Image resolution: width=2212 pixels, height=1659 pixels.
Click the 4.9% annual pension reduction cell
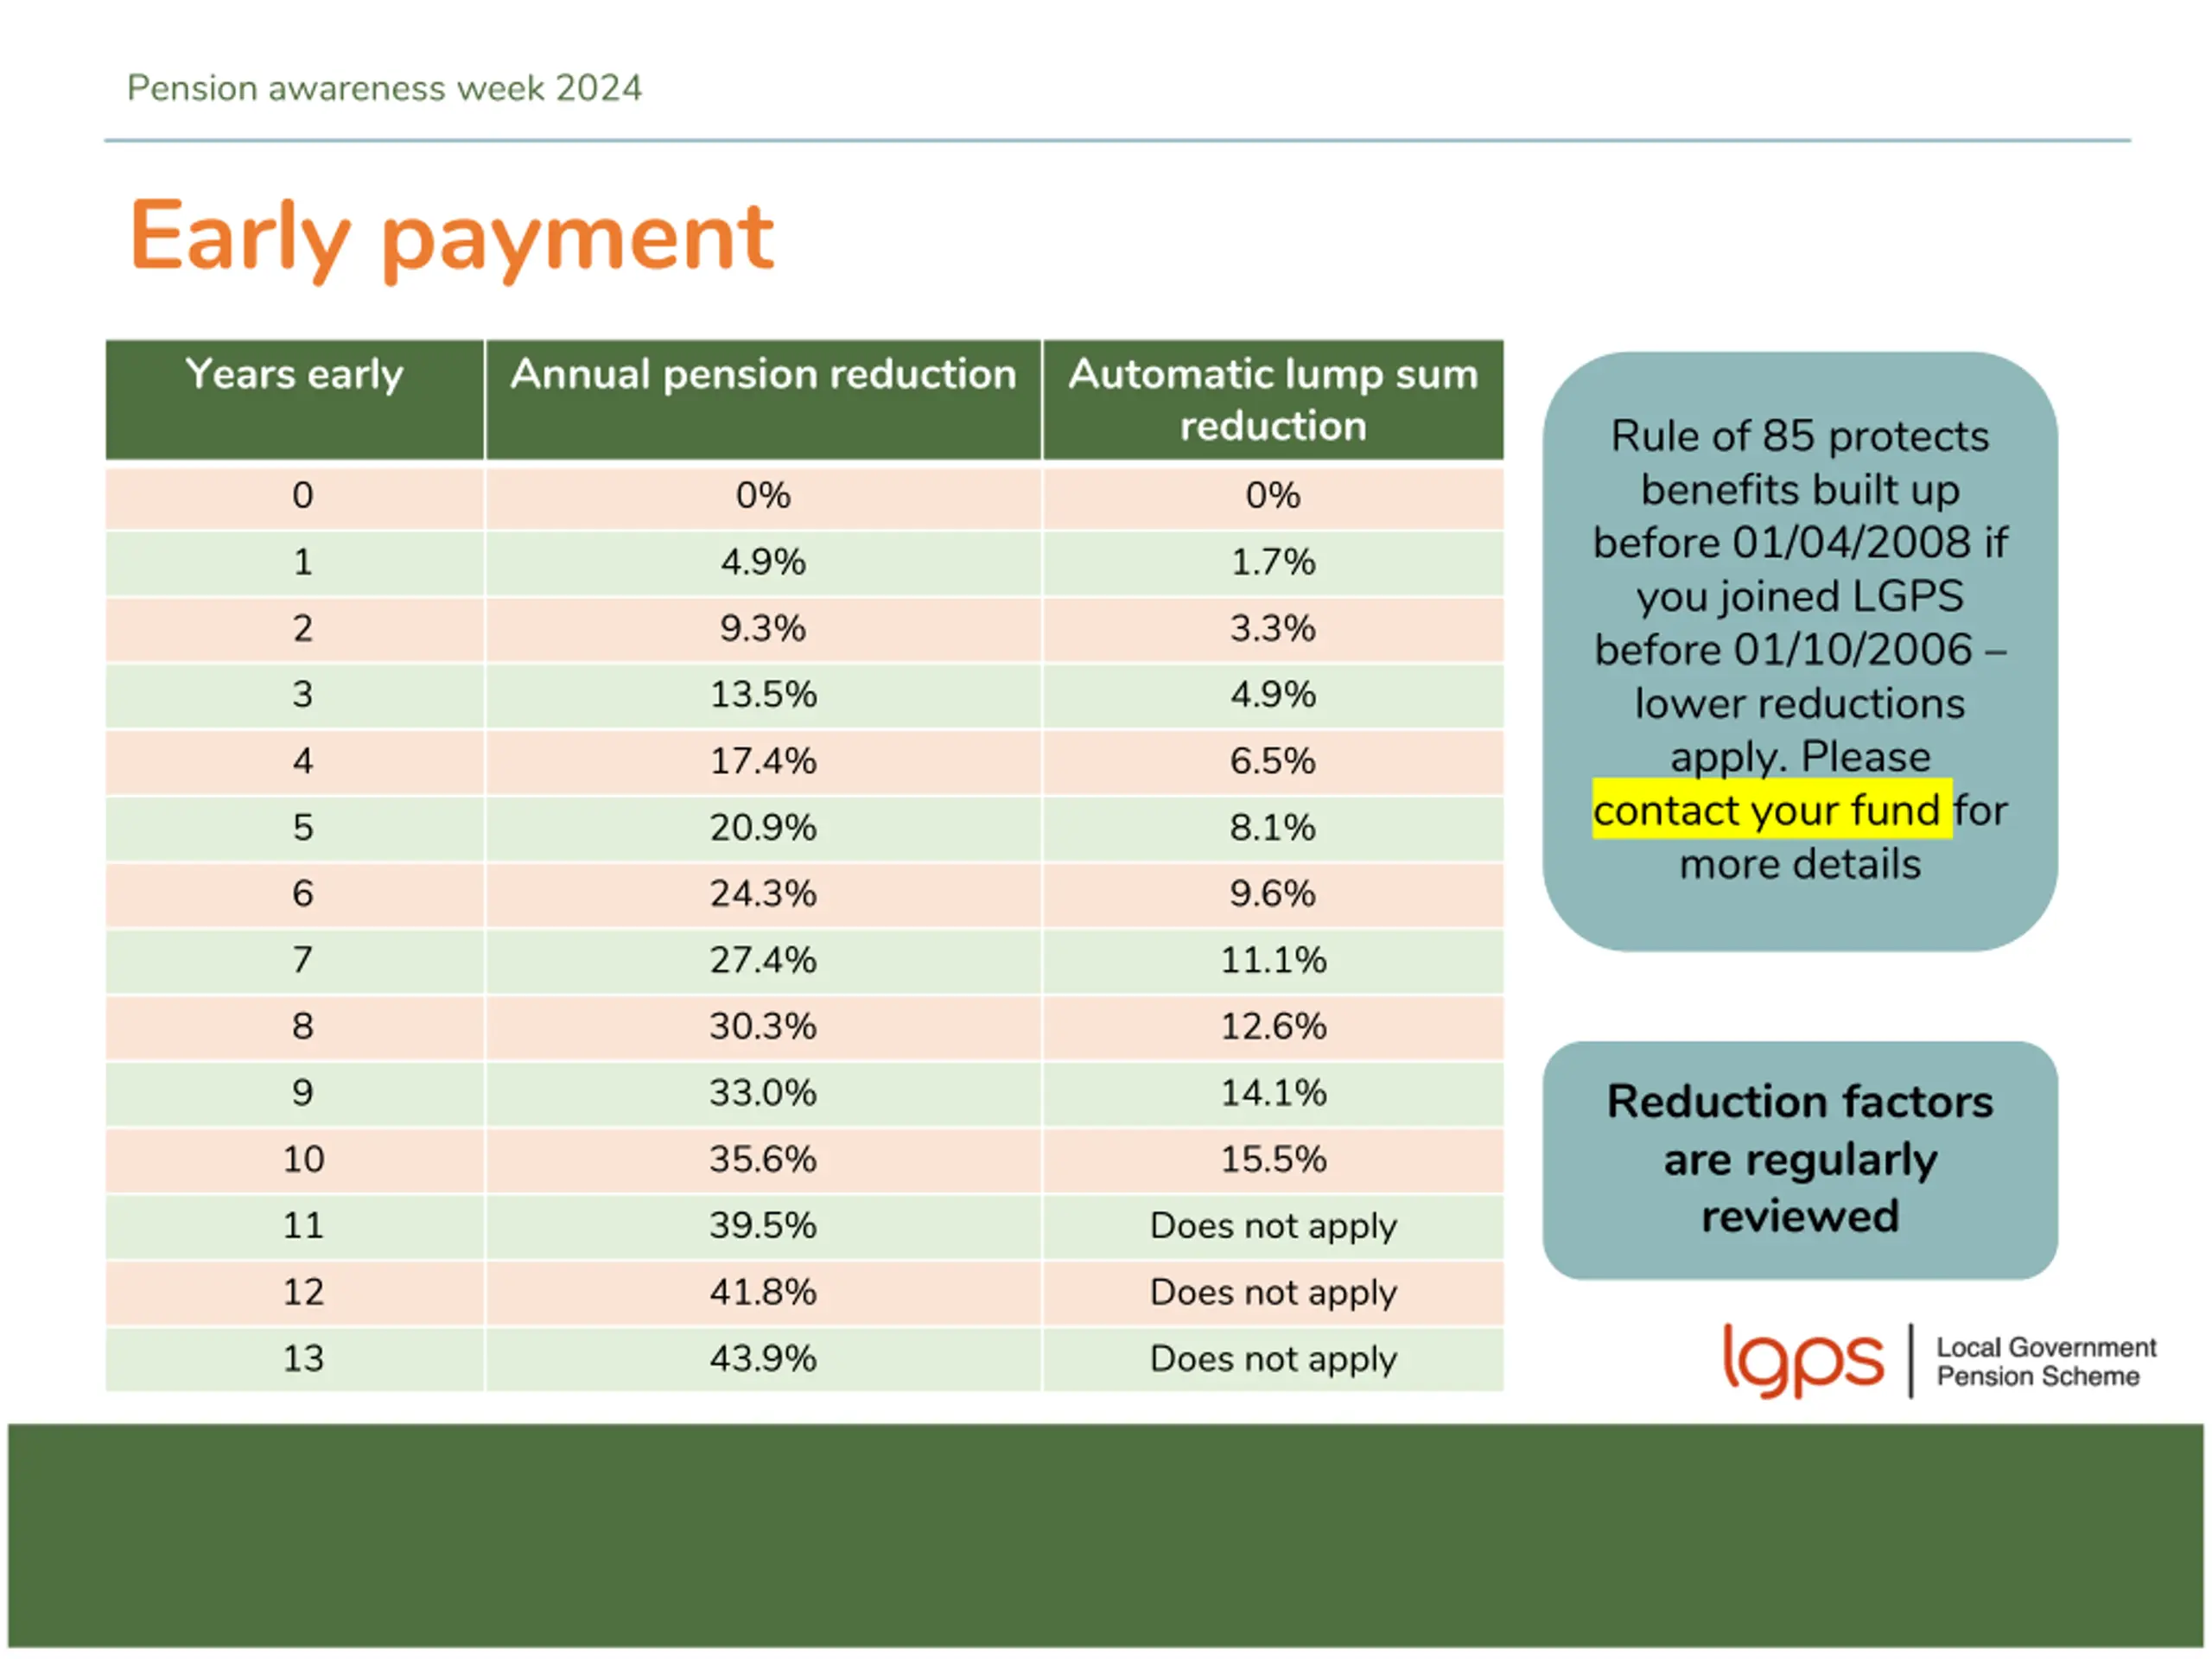763,563
